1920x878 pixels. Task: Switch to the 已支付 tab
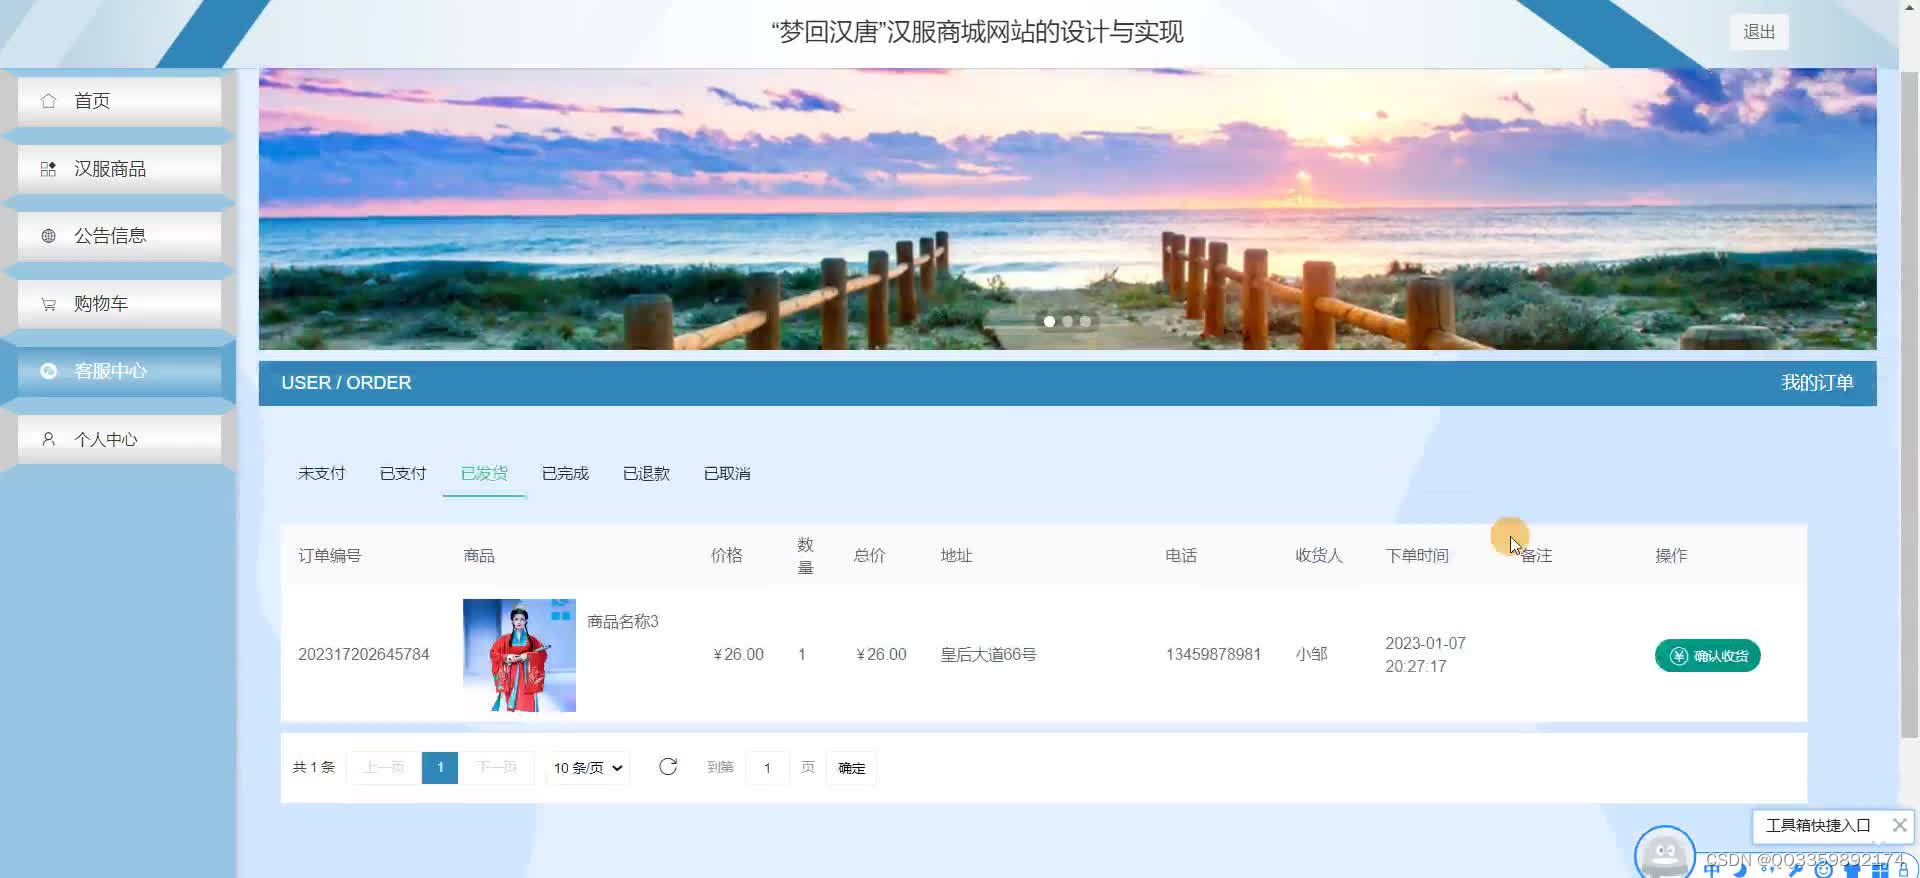(403, 473)
